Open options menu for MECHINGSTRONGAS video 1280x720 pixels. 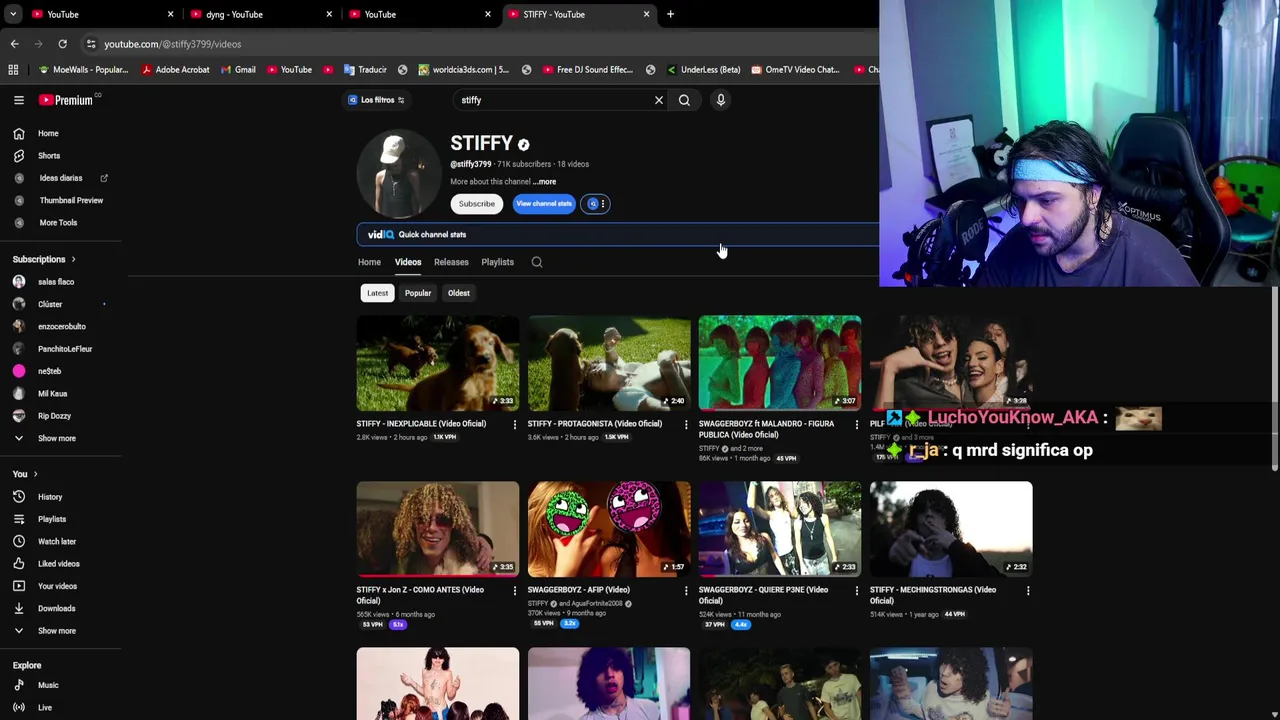pos(1027,590)
